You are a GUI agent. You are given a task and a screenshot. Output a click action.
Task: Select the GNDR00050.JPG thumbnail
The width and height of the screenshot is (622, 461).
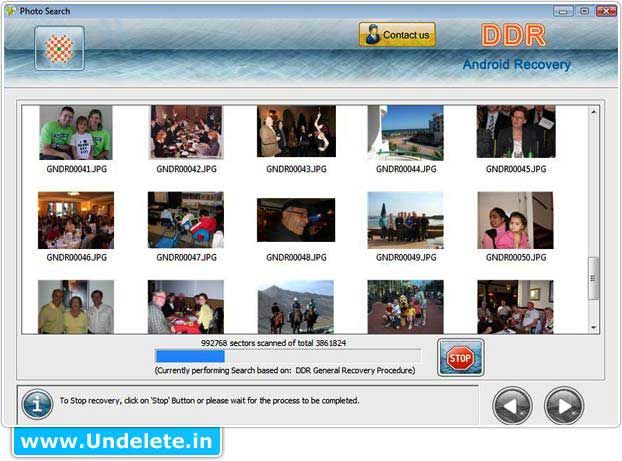coord(516,220)
